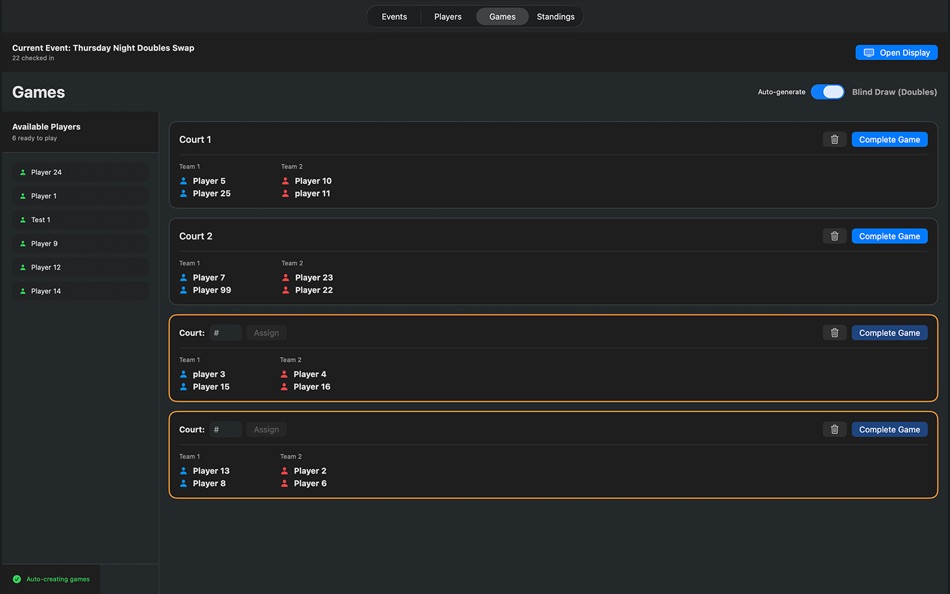
Task: Click the Court 2 heading
Action: click(196, 236)
